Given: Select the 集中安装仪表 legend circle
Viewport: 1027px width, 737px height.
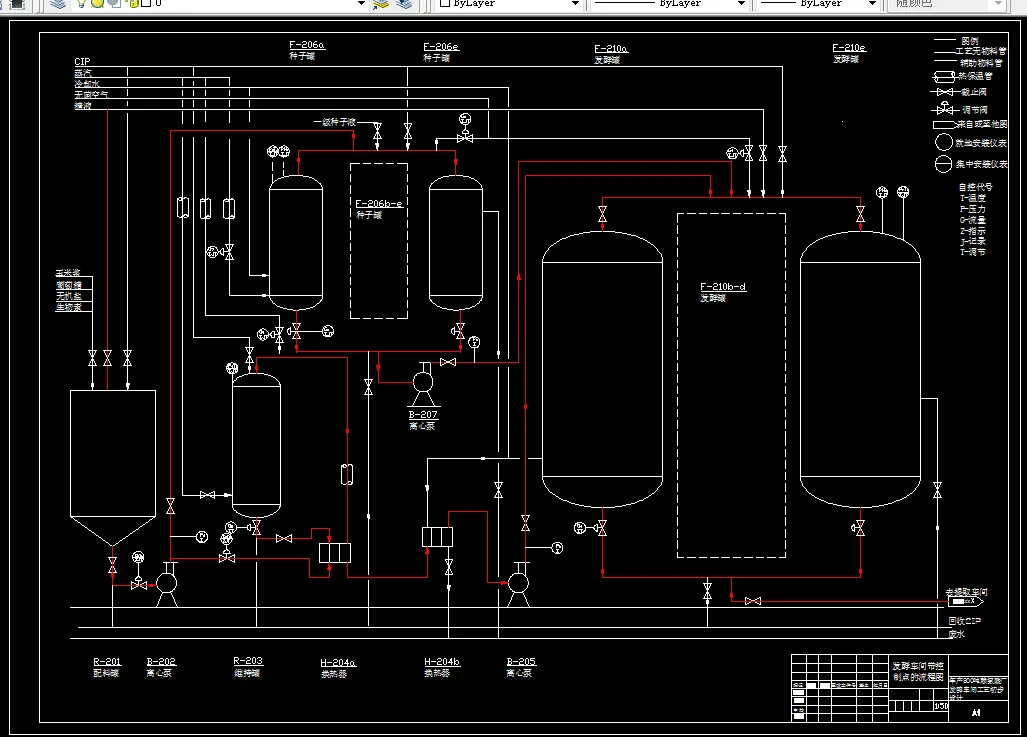Looking at the screenshot, I should coord(943,164).
